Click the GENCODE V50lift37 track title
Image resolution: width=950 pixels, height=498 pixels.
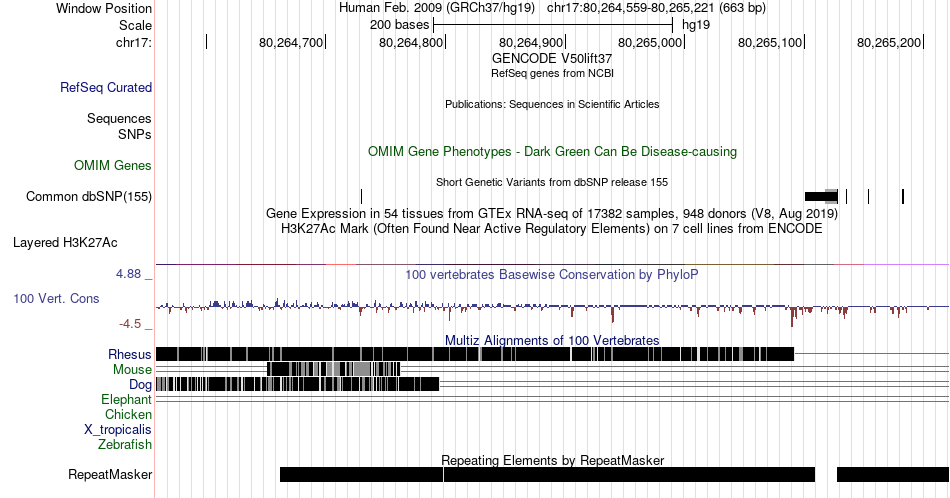pyautogui.click(x=552, y=59)
